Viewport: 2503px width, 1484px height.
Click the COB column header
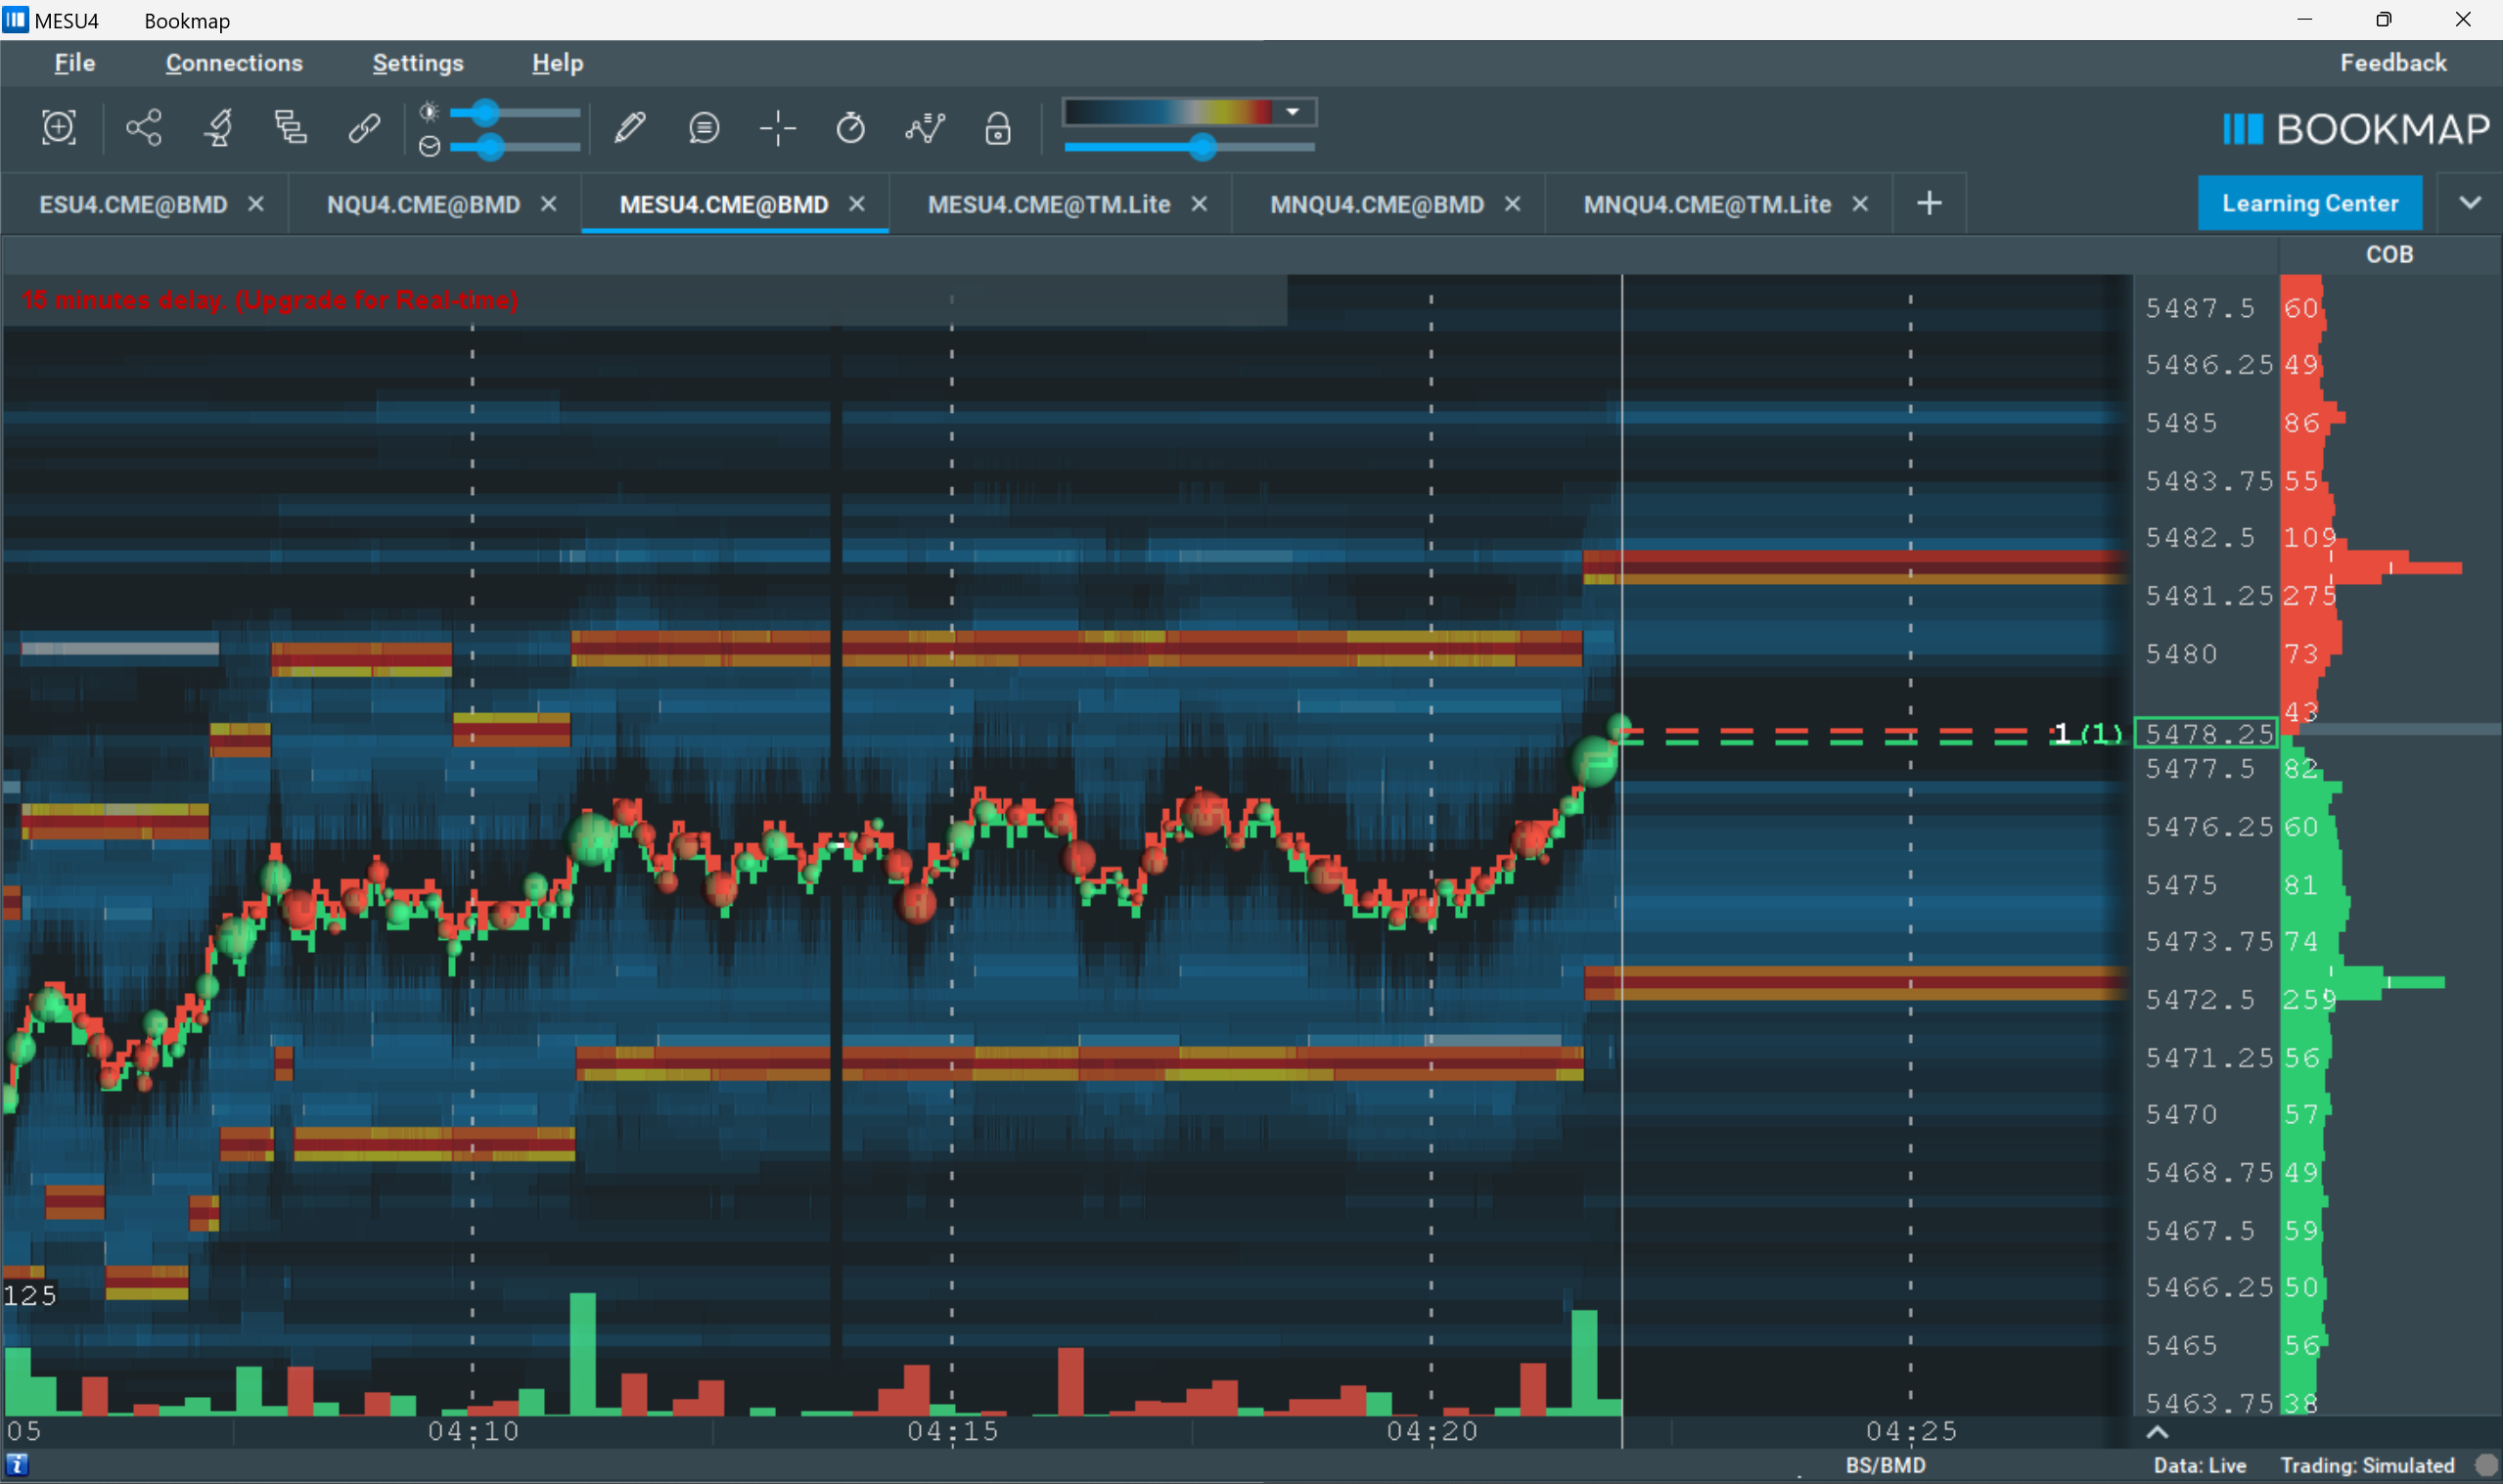[2389, 254]
